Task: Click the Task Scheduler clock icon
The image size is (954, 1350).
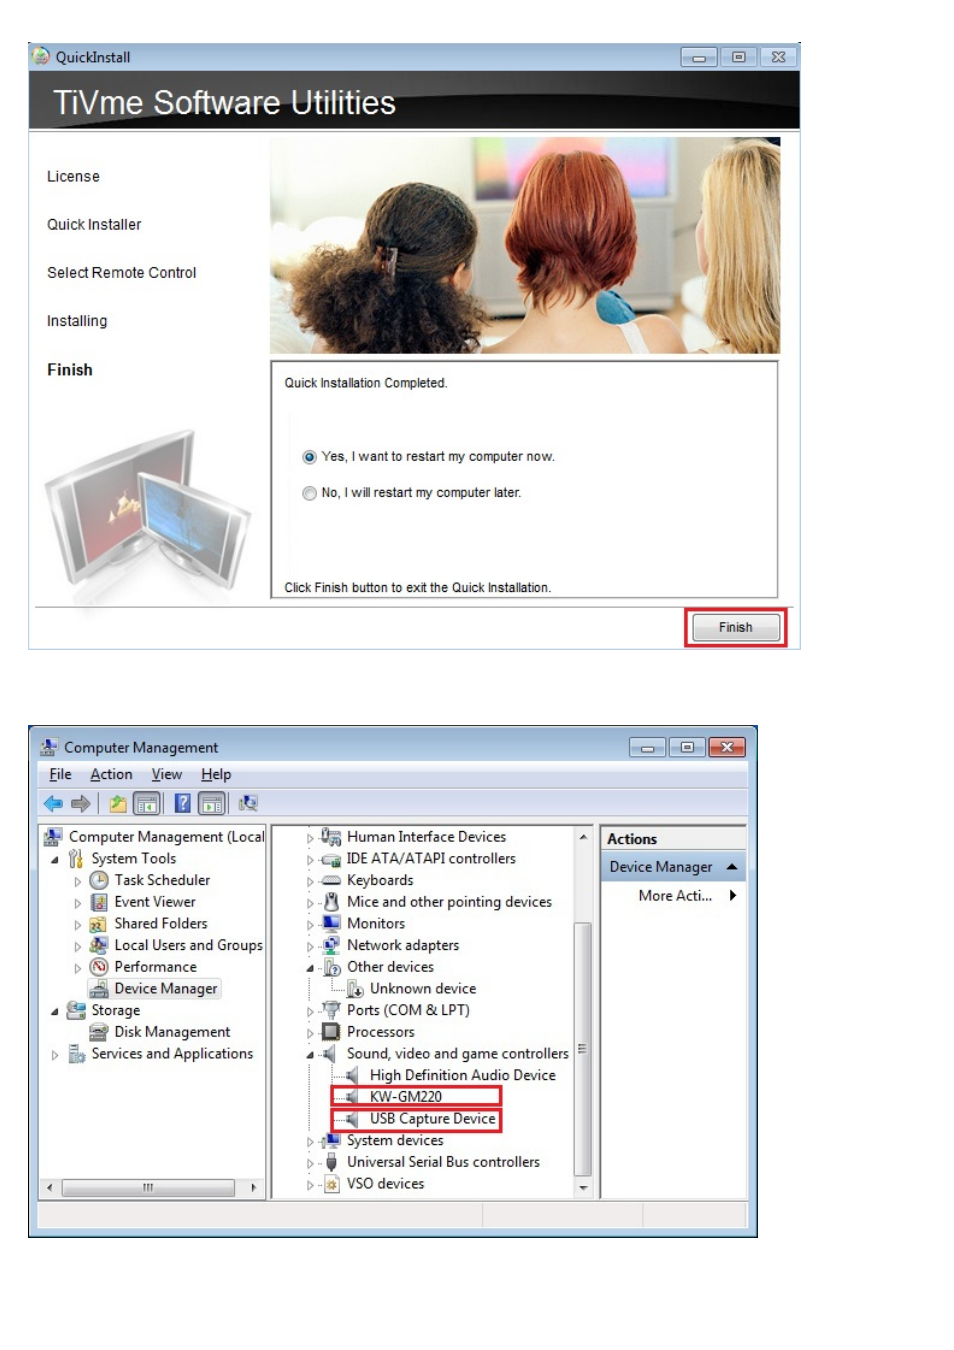Action: pos(99,880)
